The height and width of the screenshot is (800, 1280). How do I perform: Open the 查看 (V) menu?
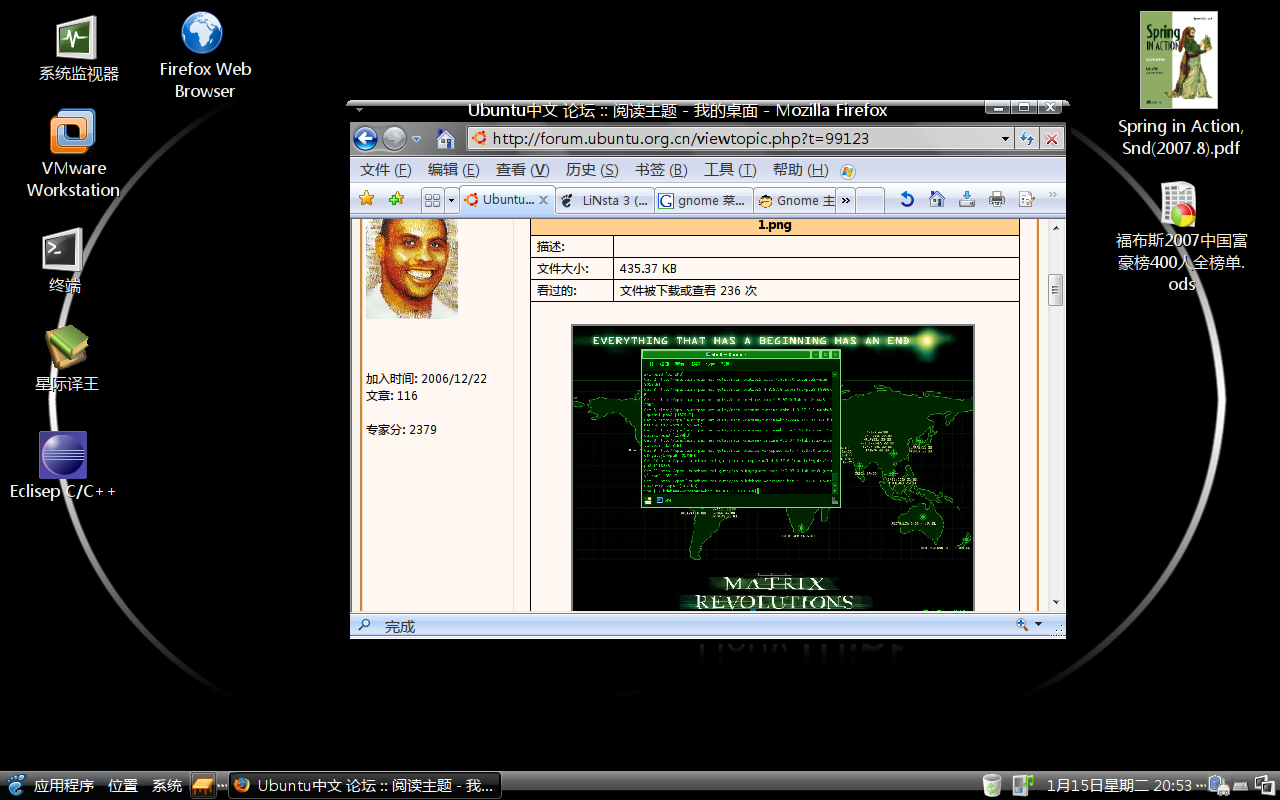[523, 170]
